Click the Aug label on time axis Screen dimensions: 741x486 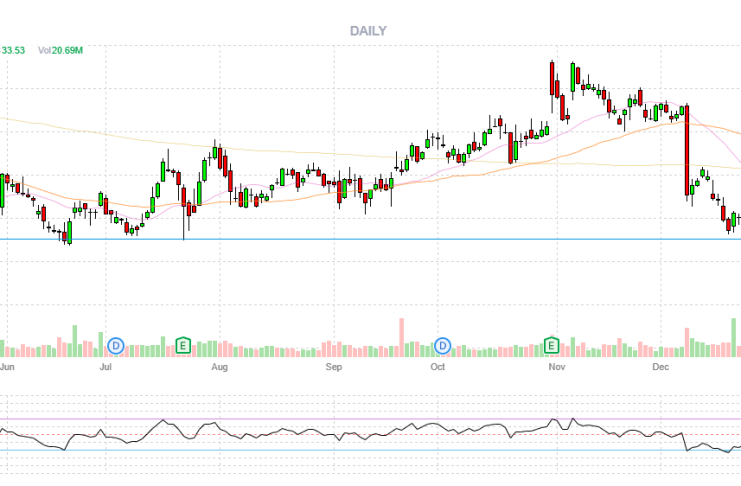pyautogui.click(x=220, y=367)
